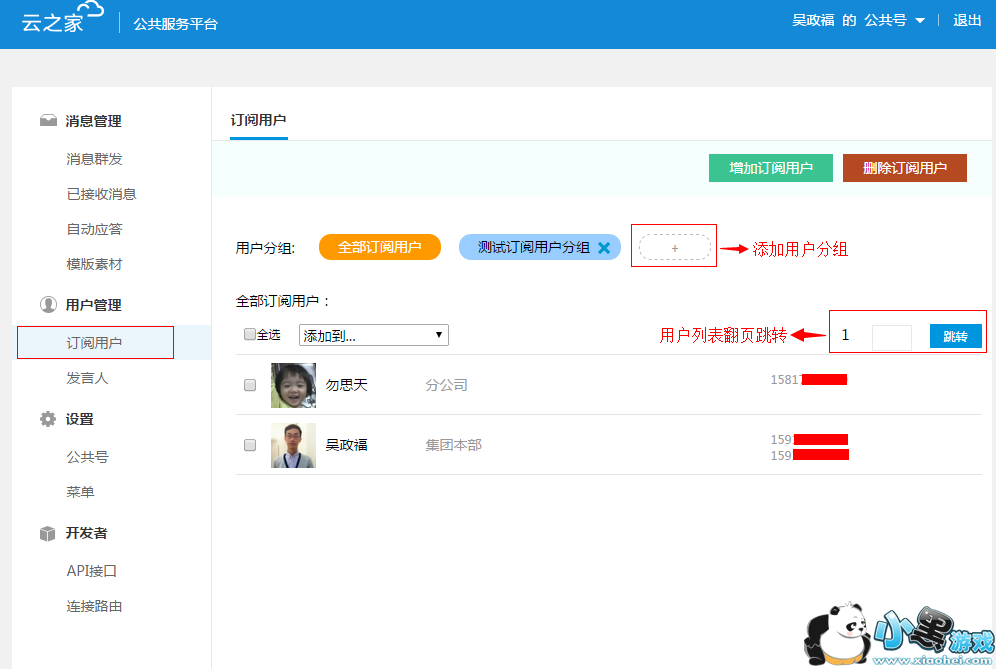
Task: Select 订阅用户 in the sidebar
Action: click(94, 343)
